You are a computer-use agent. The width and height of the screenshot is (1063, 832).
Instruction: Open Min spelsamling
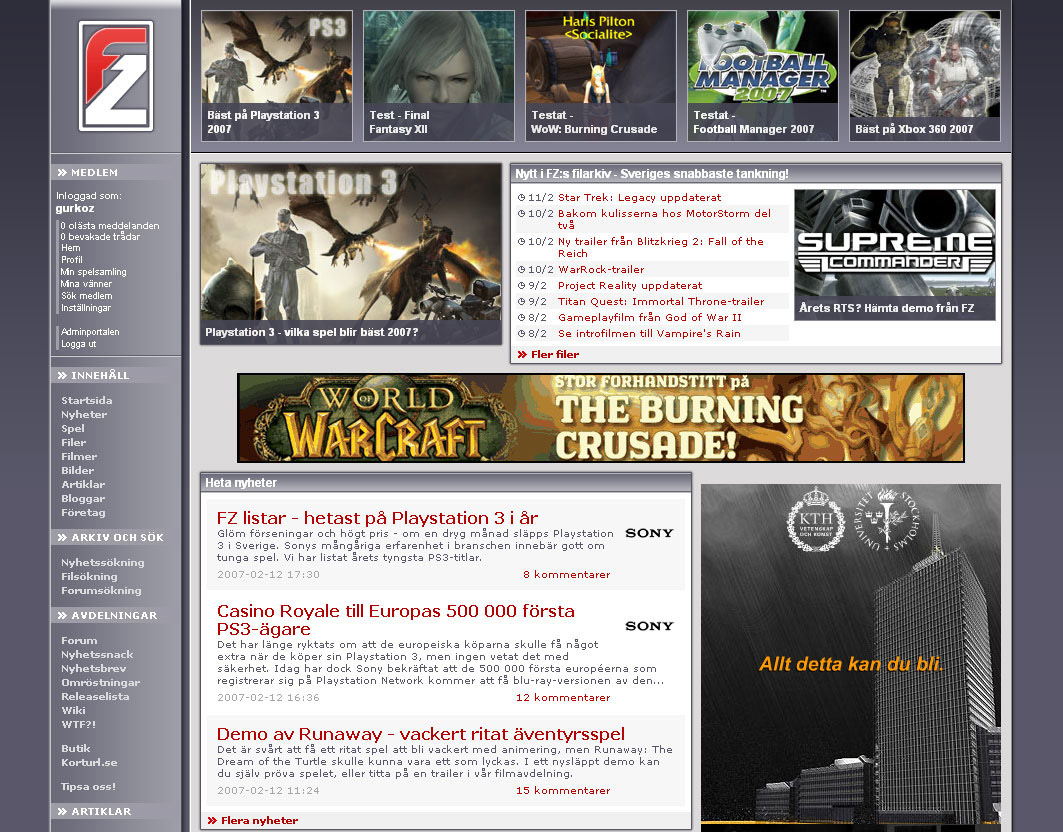pyautogui.click(x=94, y=272)
